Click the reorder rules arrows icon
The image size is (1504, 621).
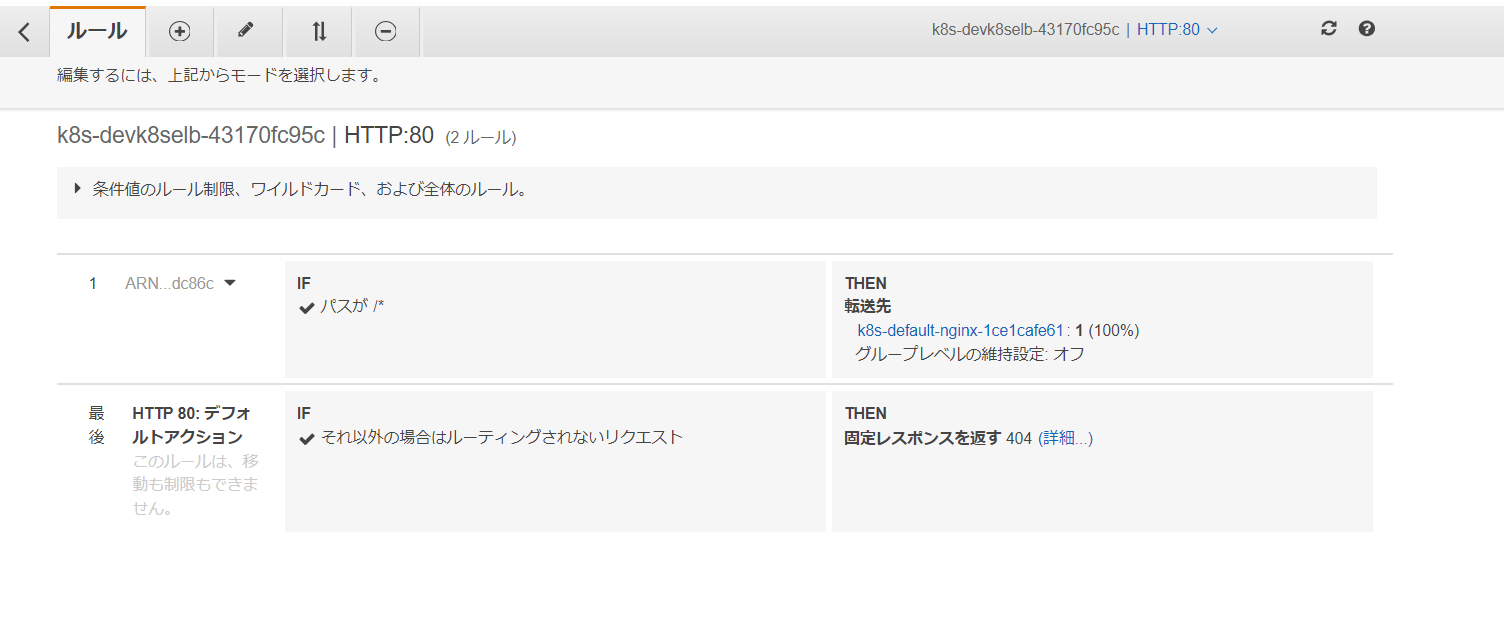coord(319,31)
